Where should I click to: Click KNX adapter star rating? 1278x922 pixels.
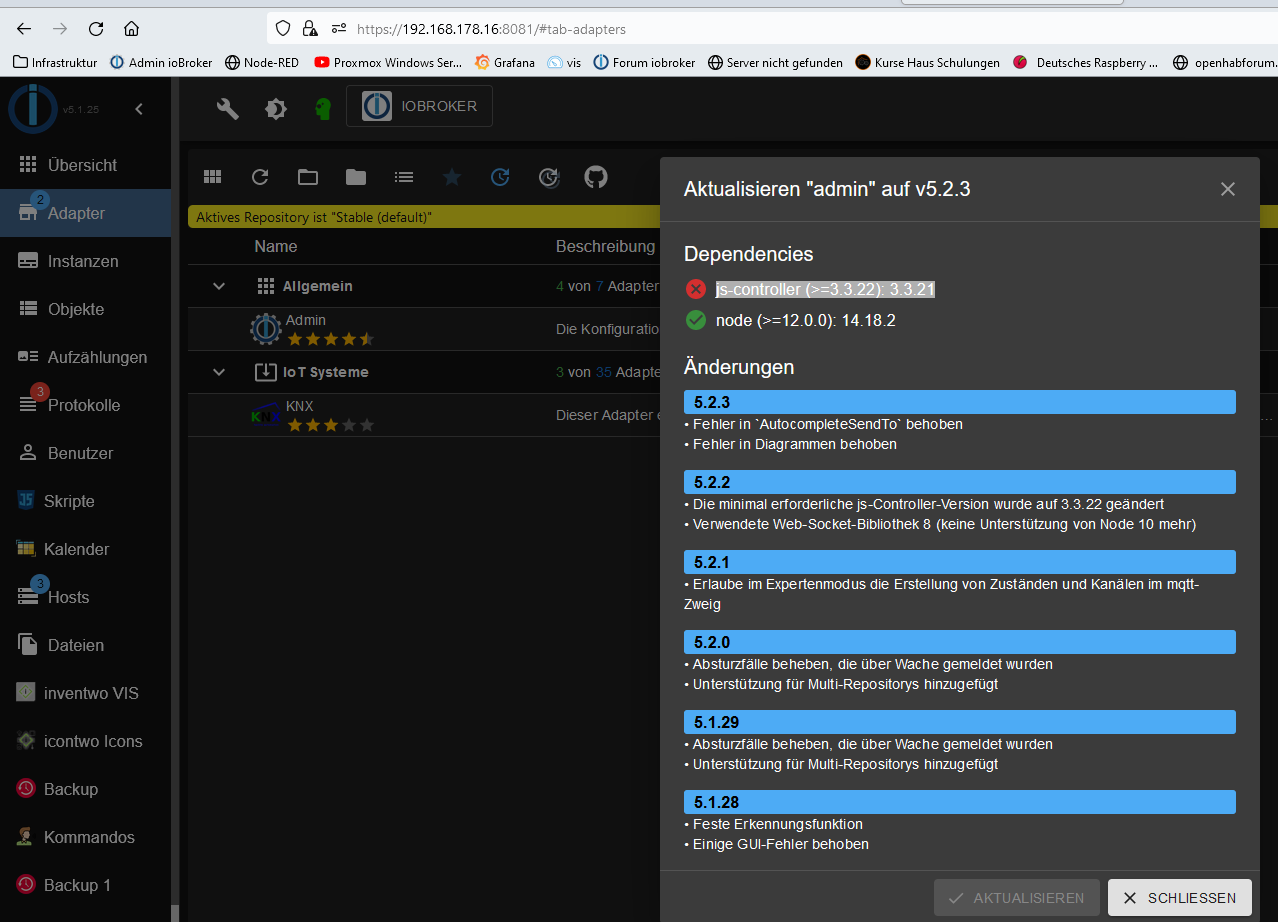[x=330, y=425]
